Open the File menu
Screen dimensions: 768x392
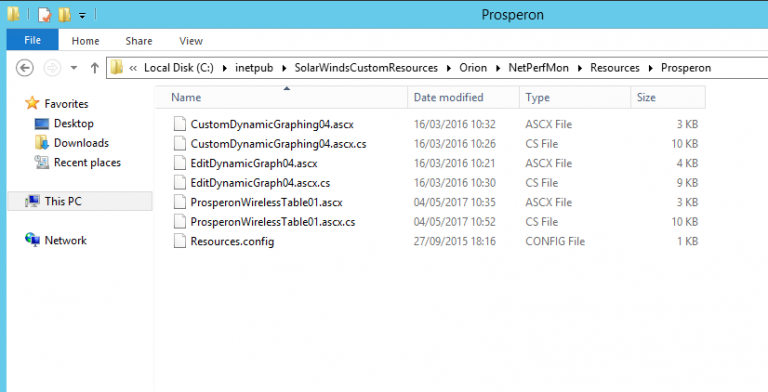pos(32,40)
